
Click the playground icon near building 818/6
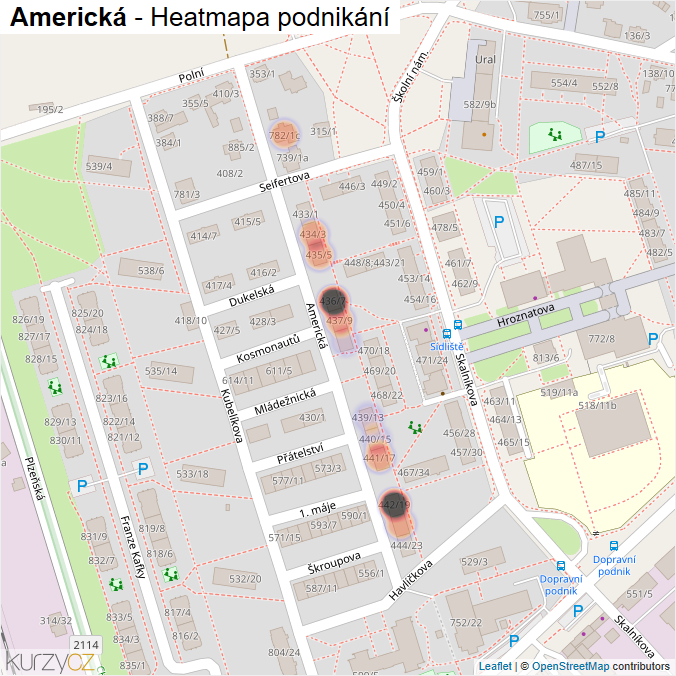pyautogui.click(x=171, y=574)
